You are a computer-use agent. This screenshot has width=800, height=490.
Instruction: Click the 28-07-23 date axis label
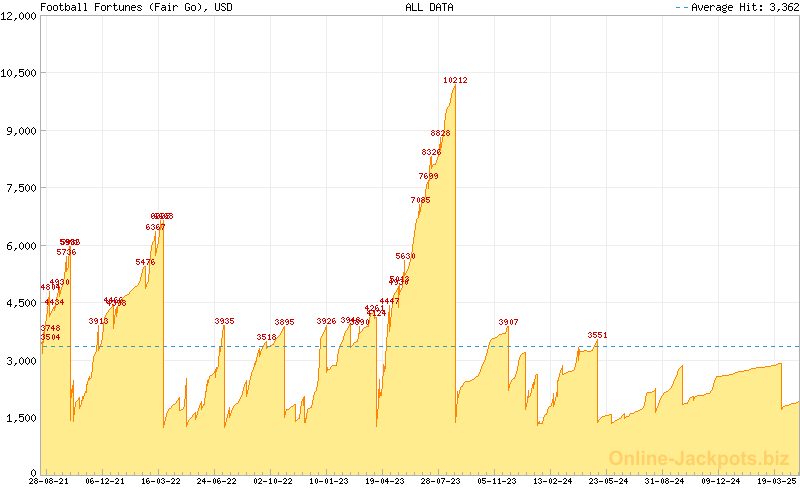tap(440, 481)
